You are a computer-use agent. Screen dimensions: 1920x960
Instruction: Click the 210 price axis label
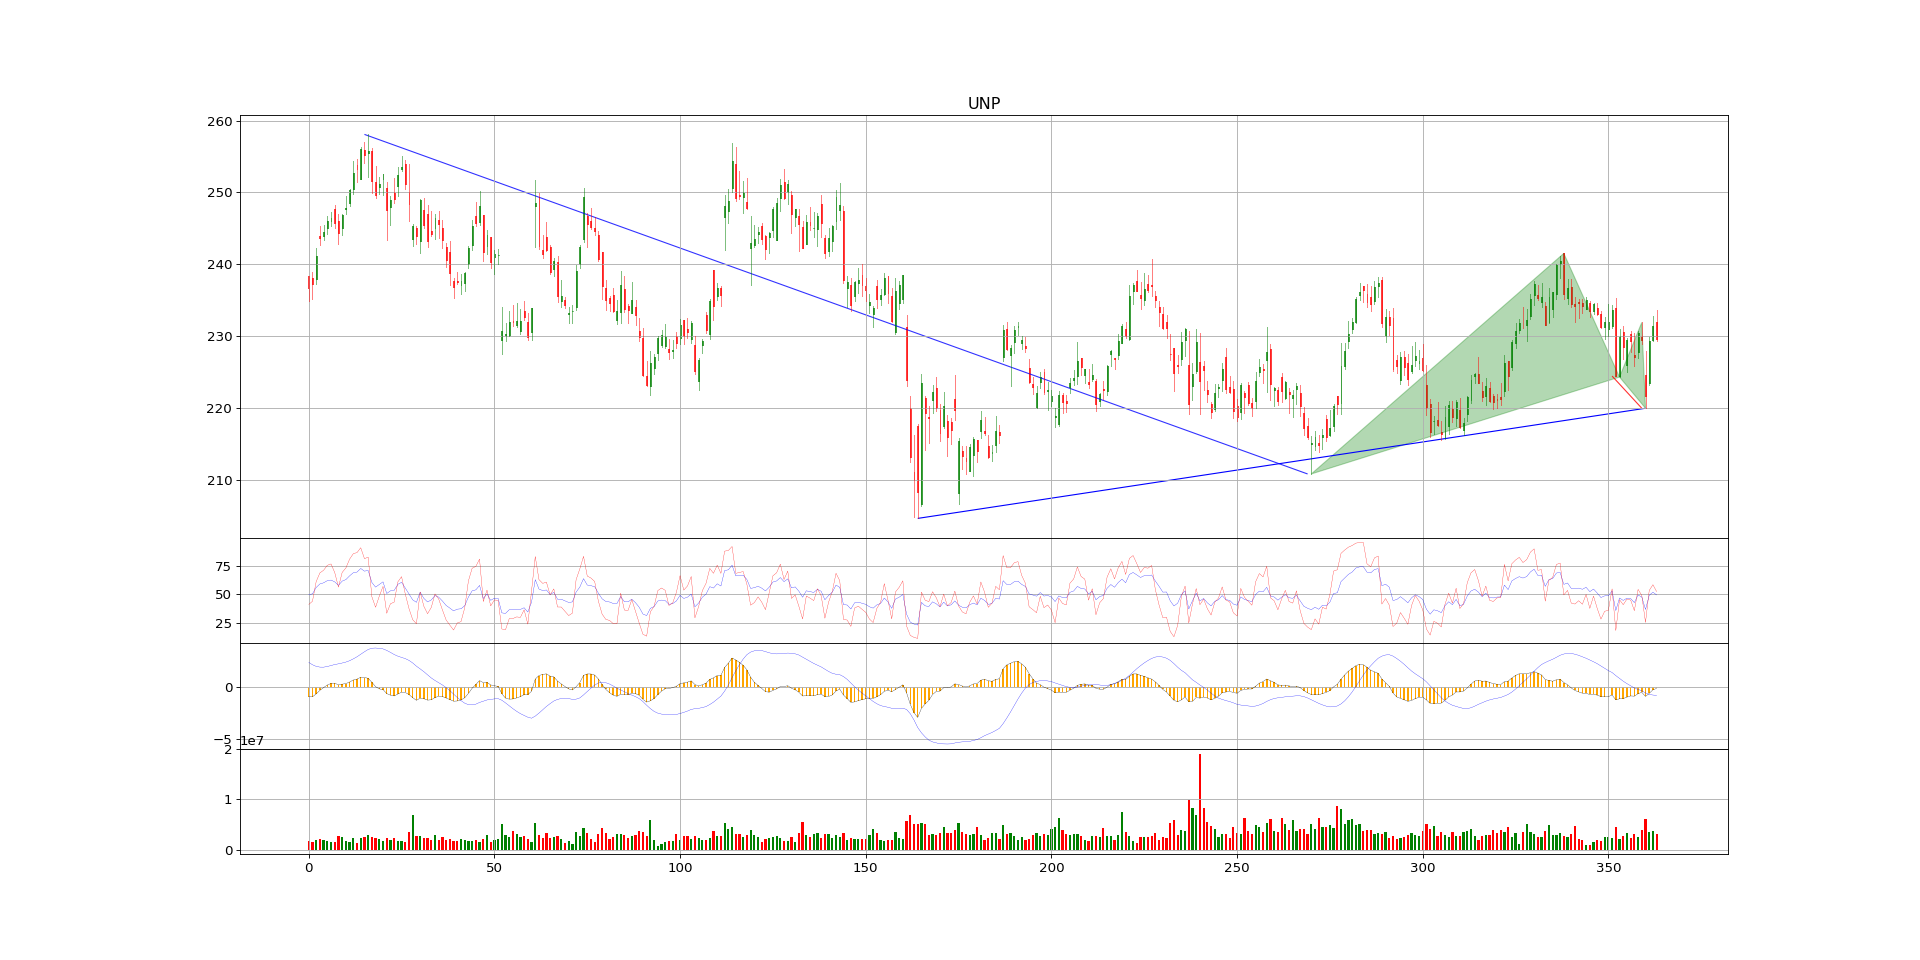coord(220,481)
